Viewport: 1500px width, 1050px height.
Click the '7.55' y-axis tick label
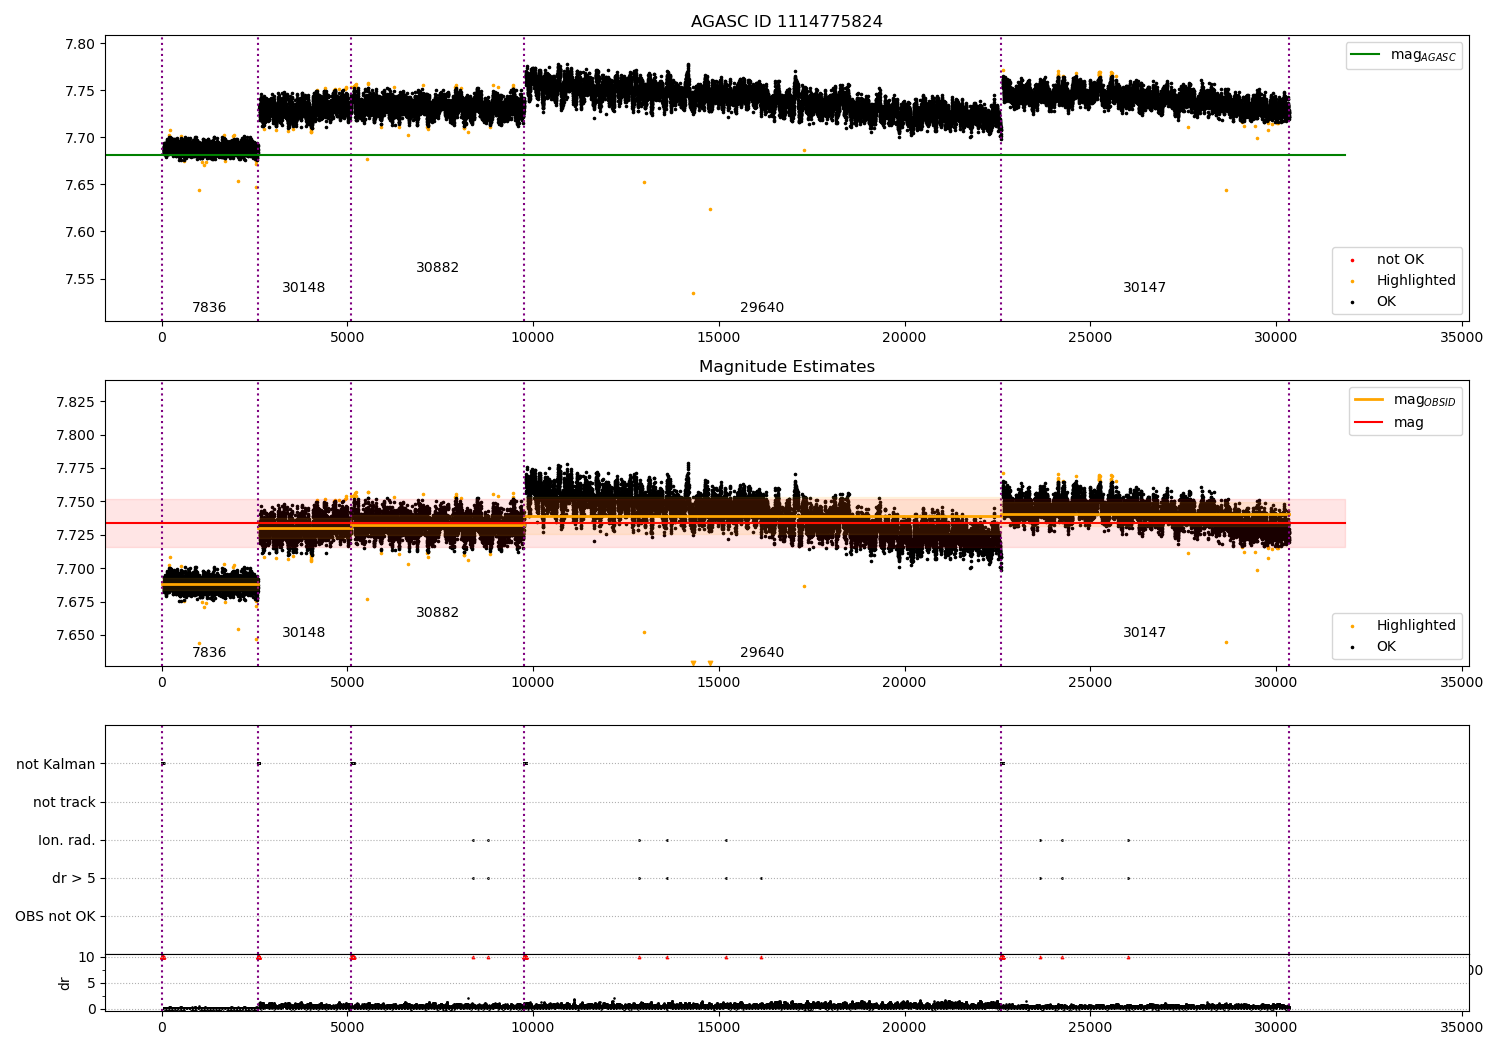(81, 280)
